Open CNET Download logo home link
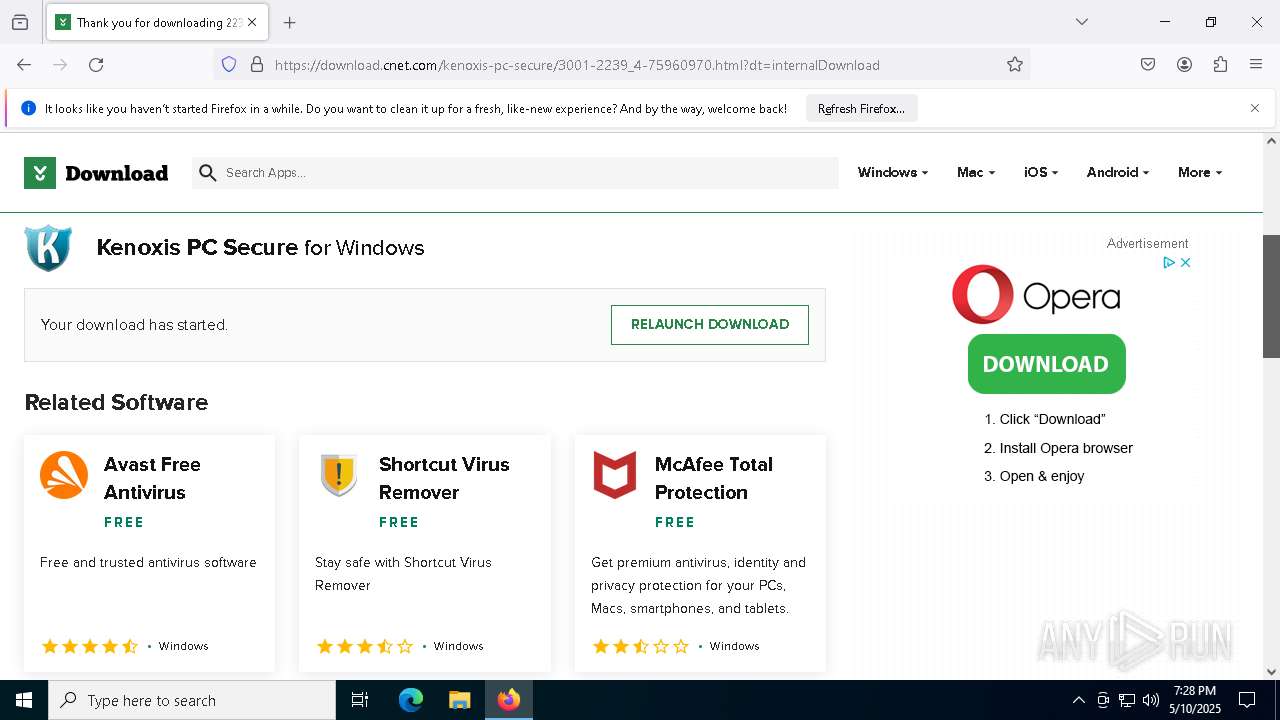1280x720 pixels. [x=97, y=173]
